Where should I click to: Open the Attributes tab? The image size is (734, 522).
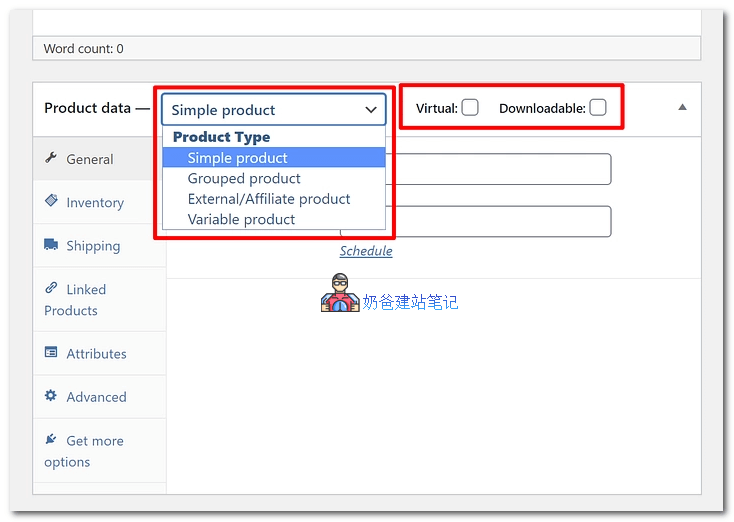[99, 353]
